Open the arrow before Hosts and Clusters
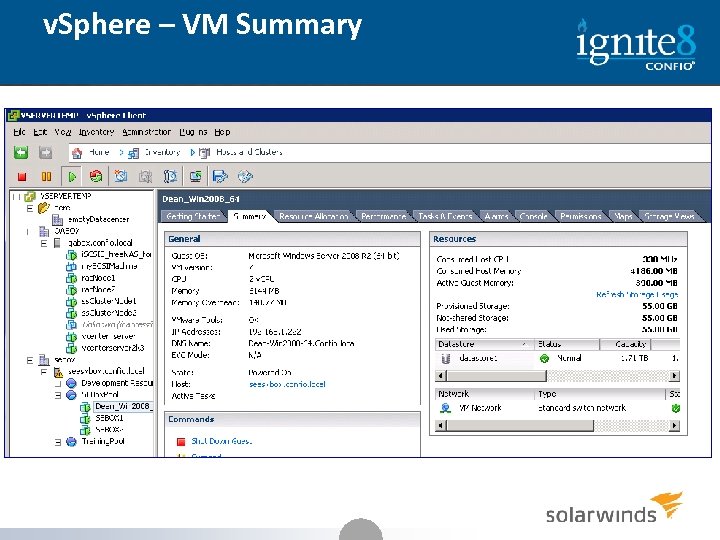This screenshot has height=540, width=720. [193, 152]
